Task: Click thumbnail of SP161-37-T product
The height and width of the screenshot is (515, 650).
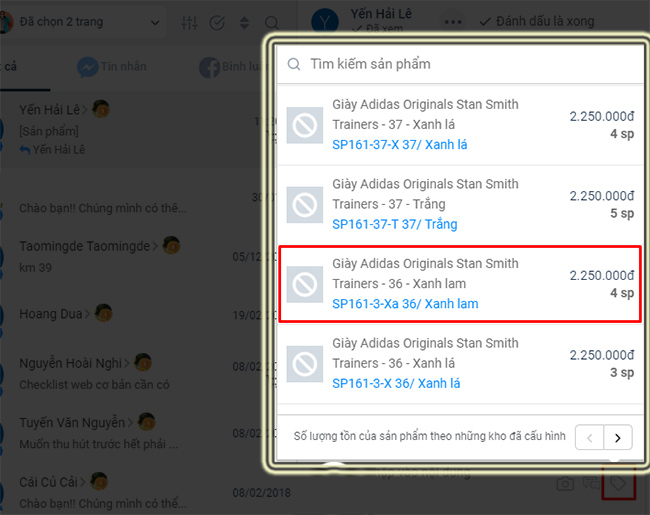Action: (x=305, y=205)
